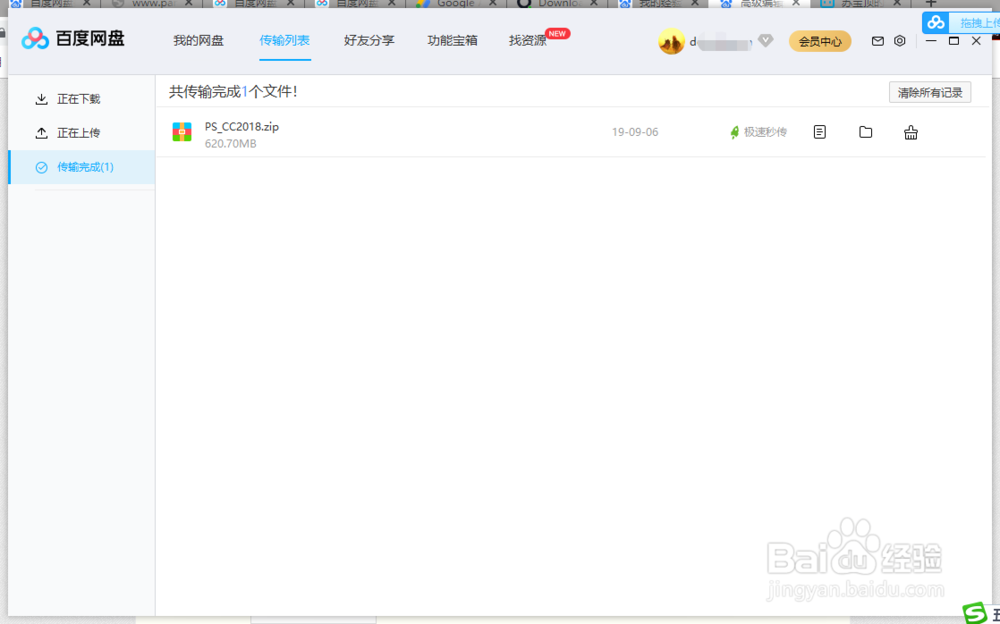Open the 我的网盘 tab
1000x624 pixels.
198,41
